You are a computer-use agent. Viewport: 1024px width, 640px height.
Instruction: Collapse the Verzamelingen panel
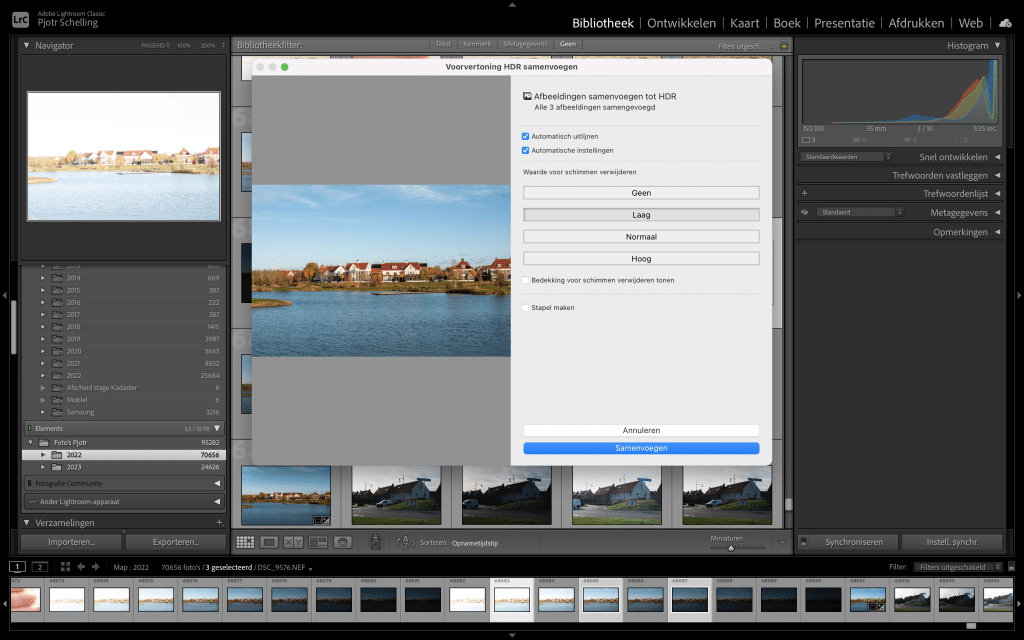[27, 522]
